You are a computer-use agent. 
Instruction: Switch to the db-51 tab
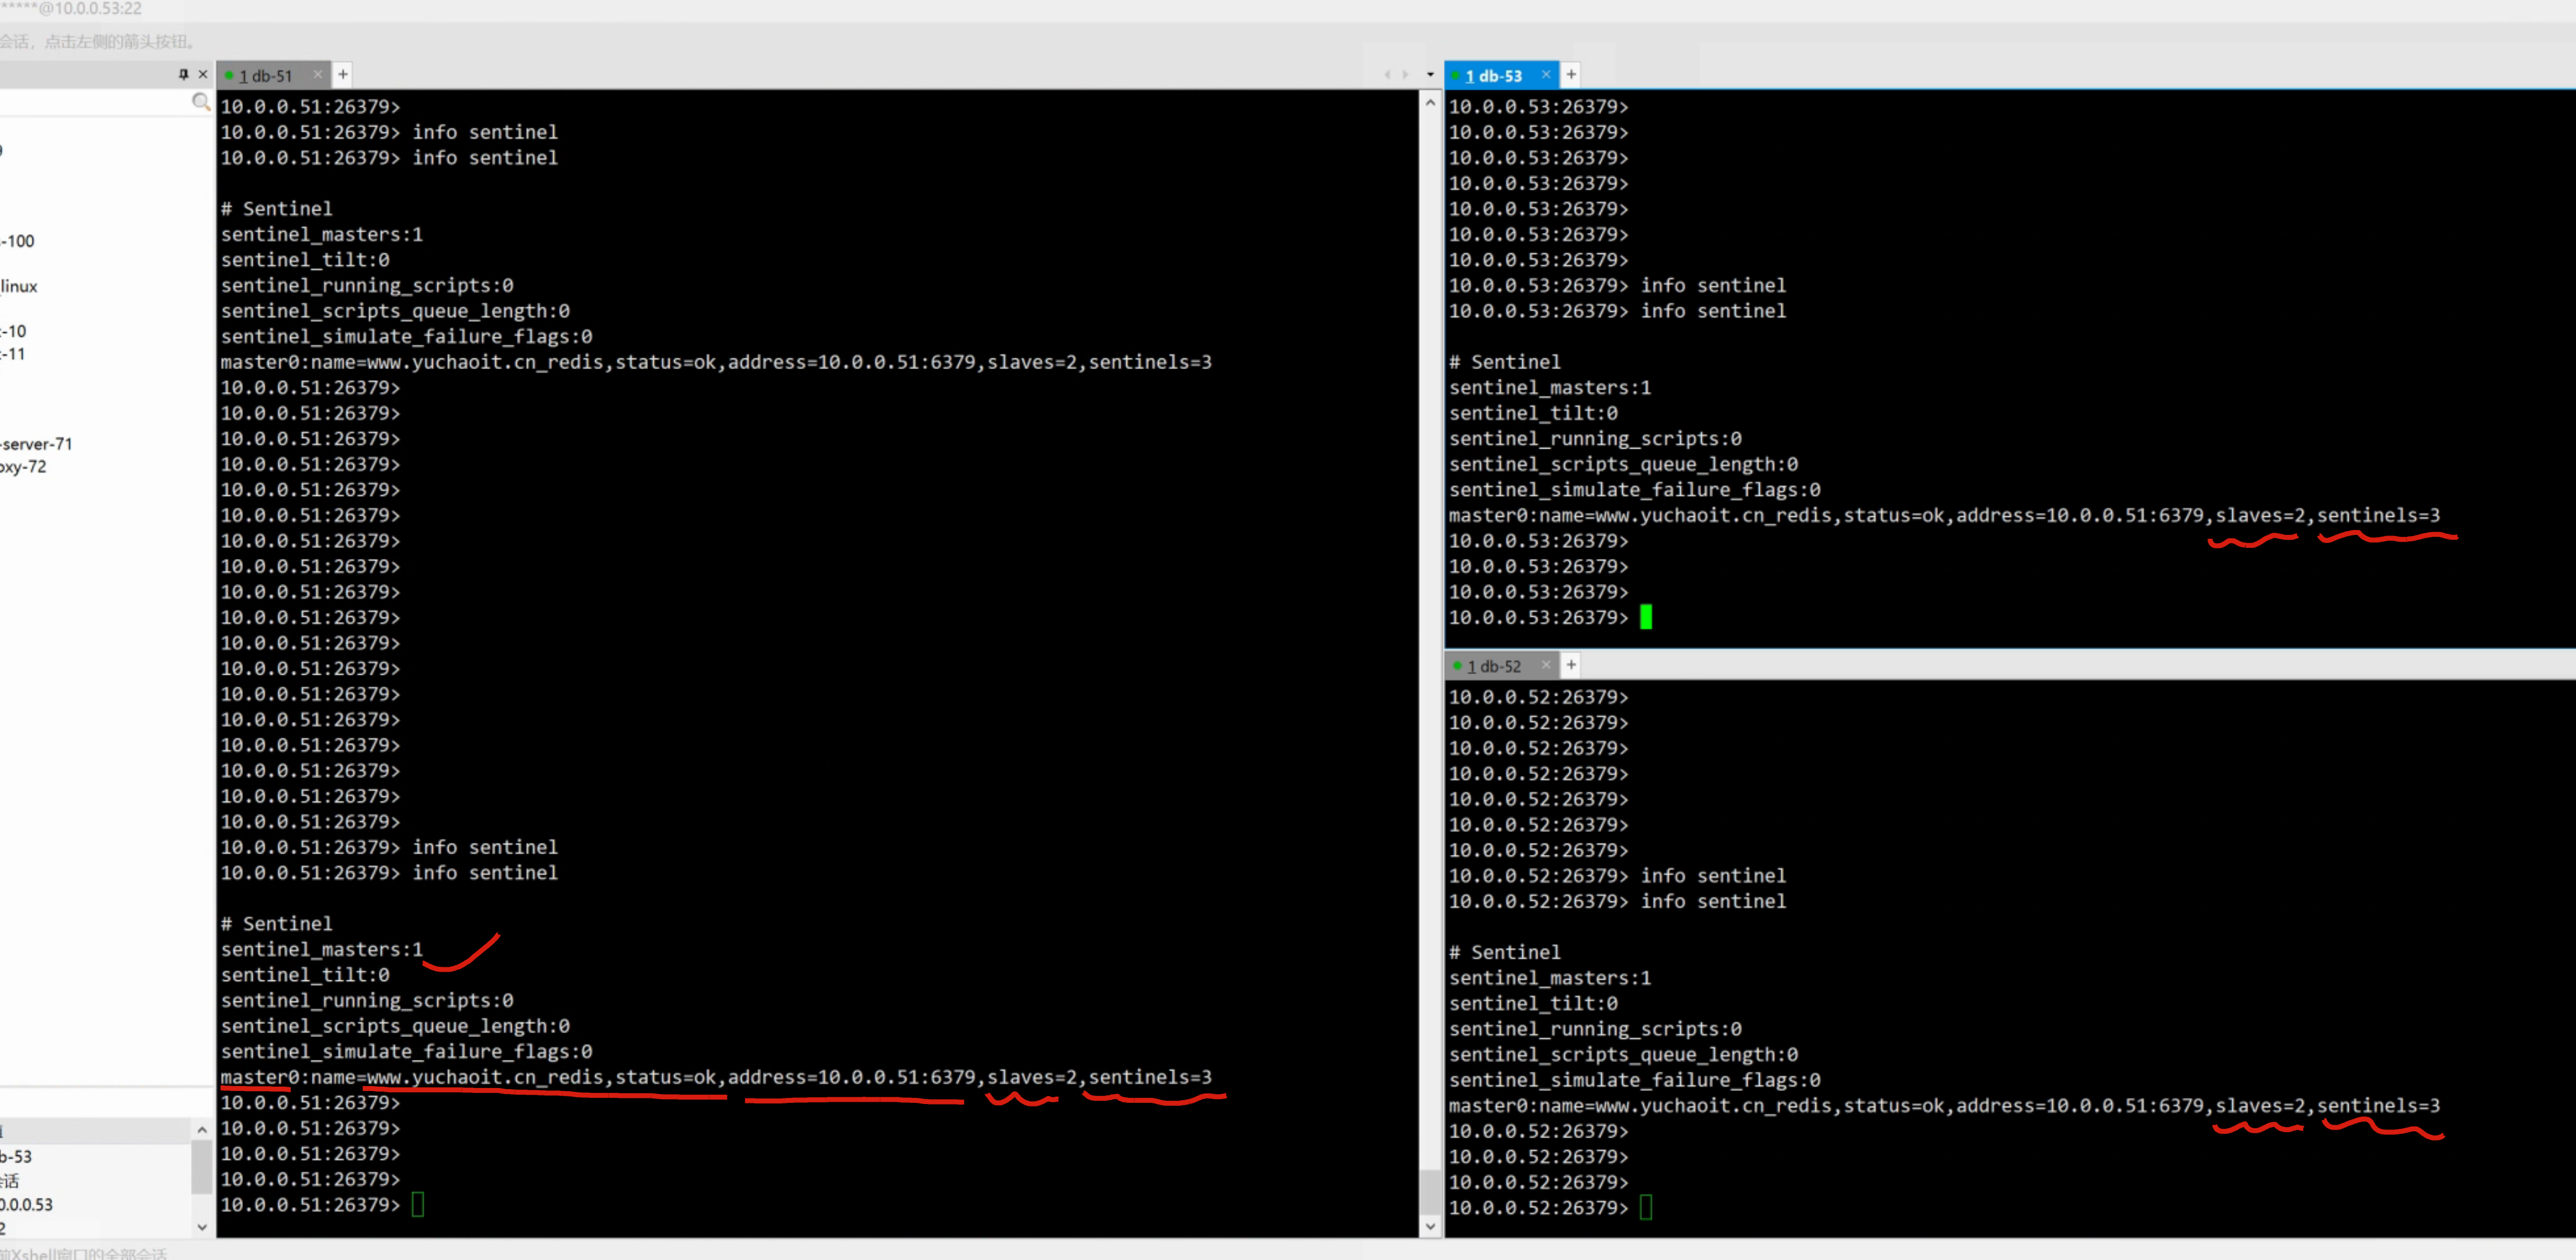(x=265, y=76)
